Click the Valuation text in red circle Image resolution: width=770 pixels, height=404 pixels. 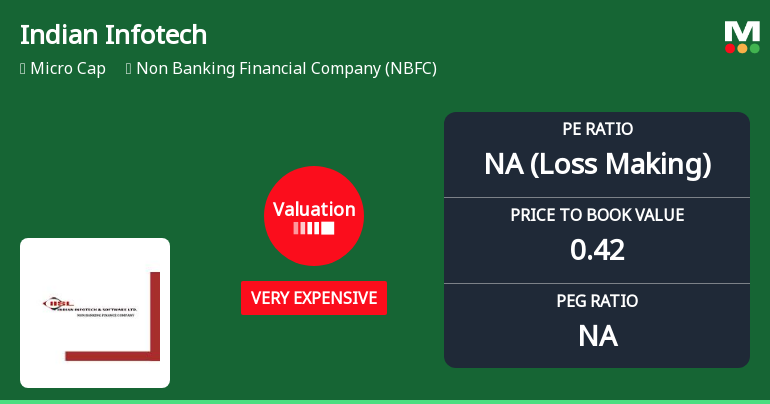coord(314,209)
